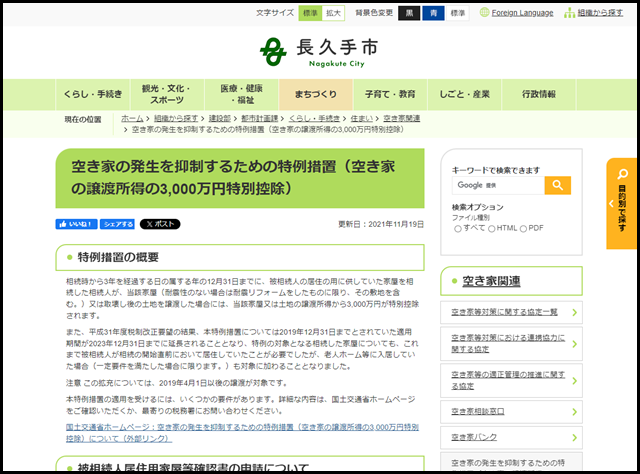The image size is (640, 474).
Task: Click the organization tree icon in header
Action: (569, 13)
